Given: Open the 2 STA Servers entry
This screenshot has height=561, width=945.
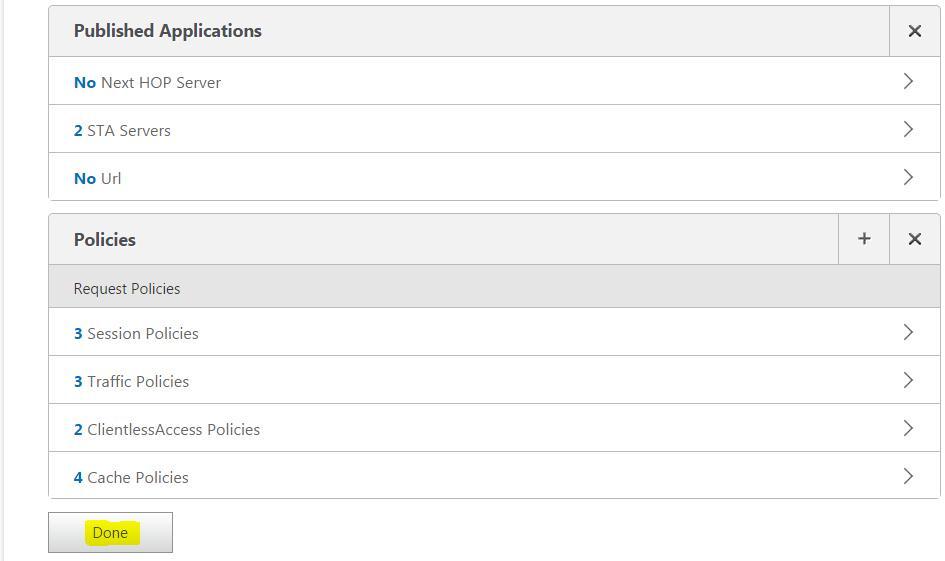Looking at the screenshot, I should pos(122,130).
